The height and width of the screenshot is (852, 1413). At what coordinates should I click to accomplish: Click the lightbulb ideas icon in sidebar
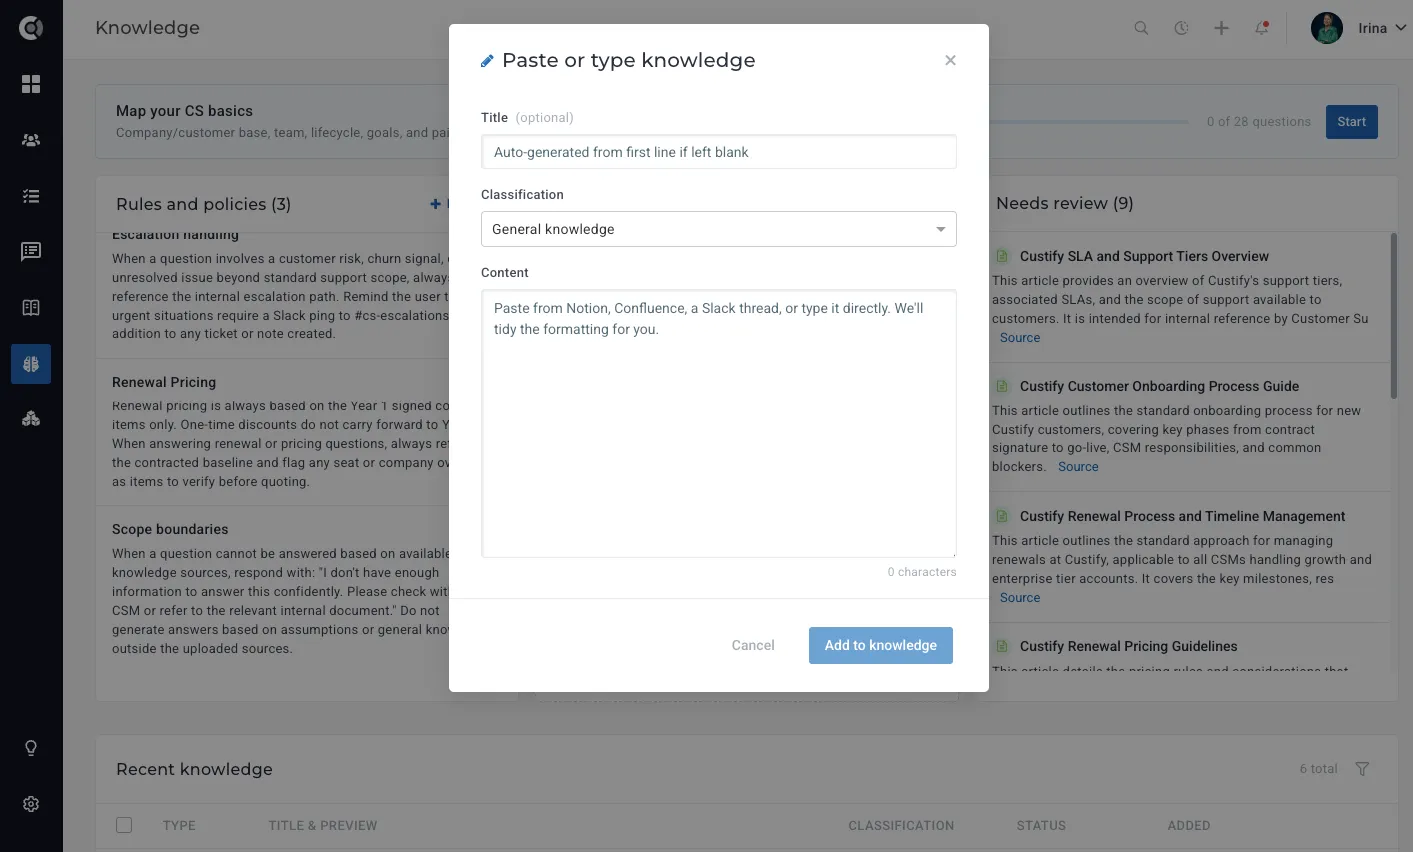click(31, 748)
